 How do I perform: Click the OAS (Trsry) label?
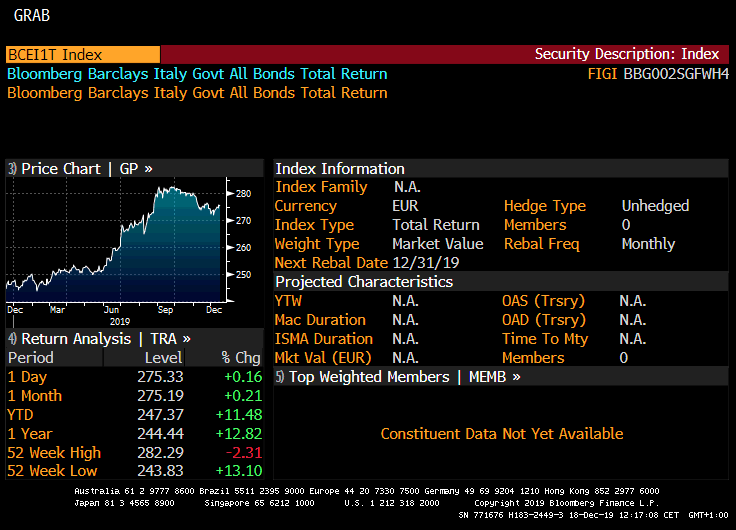click(x=544, y=300)
